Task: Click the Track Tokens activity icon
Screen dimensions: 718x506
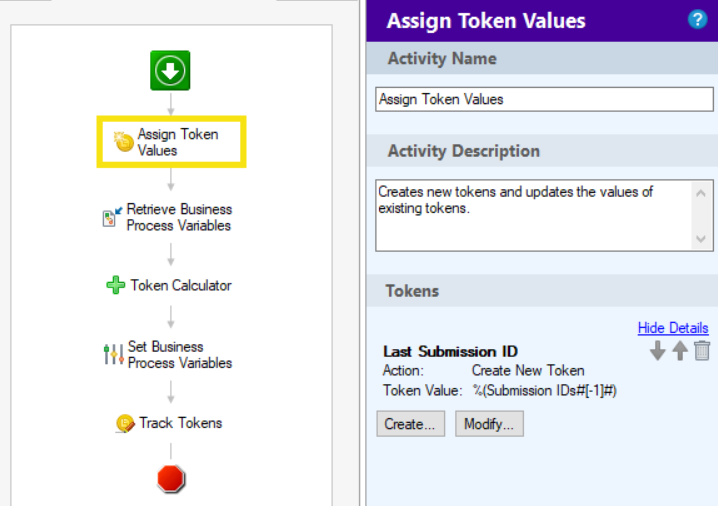Action: tap(125, 423)
